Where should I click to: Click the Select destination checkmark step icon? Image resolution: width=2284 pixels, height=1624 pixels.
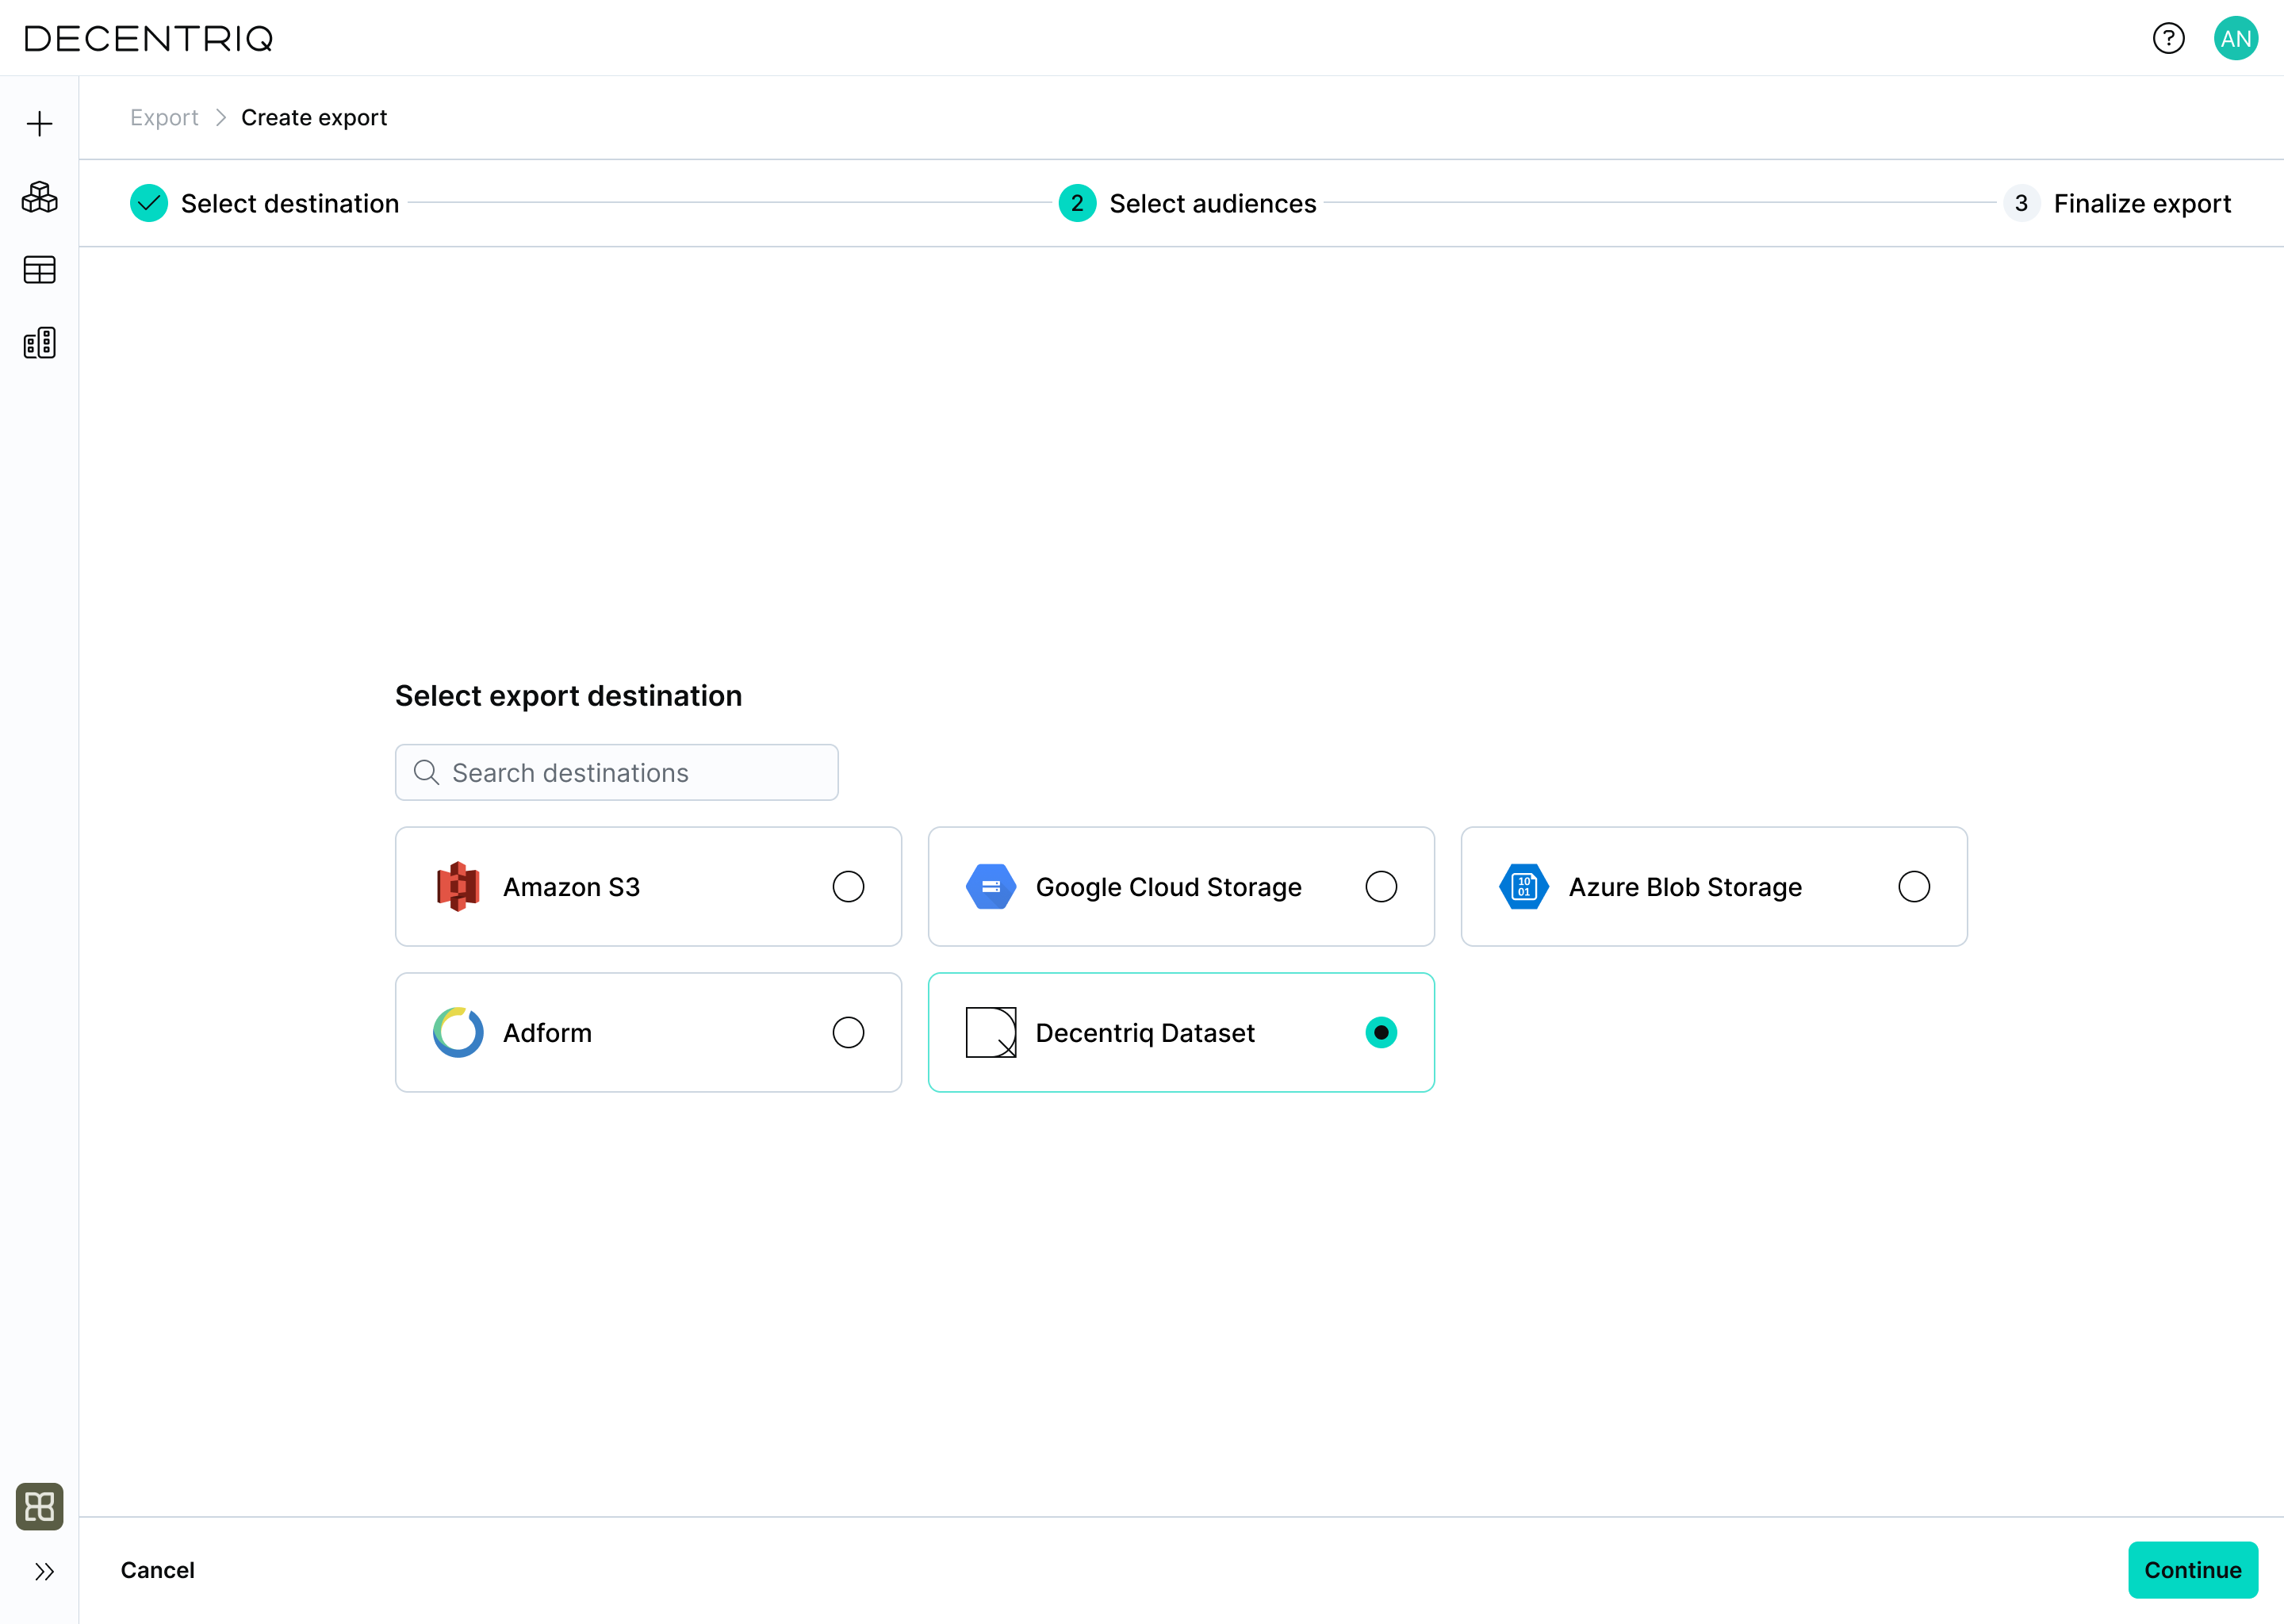[149, 203]
